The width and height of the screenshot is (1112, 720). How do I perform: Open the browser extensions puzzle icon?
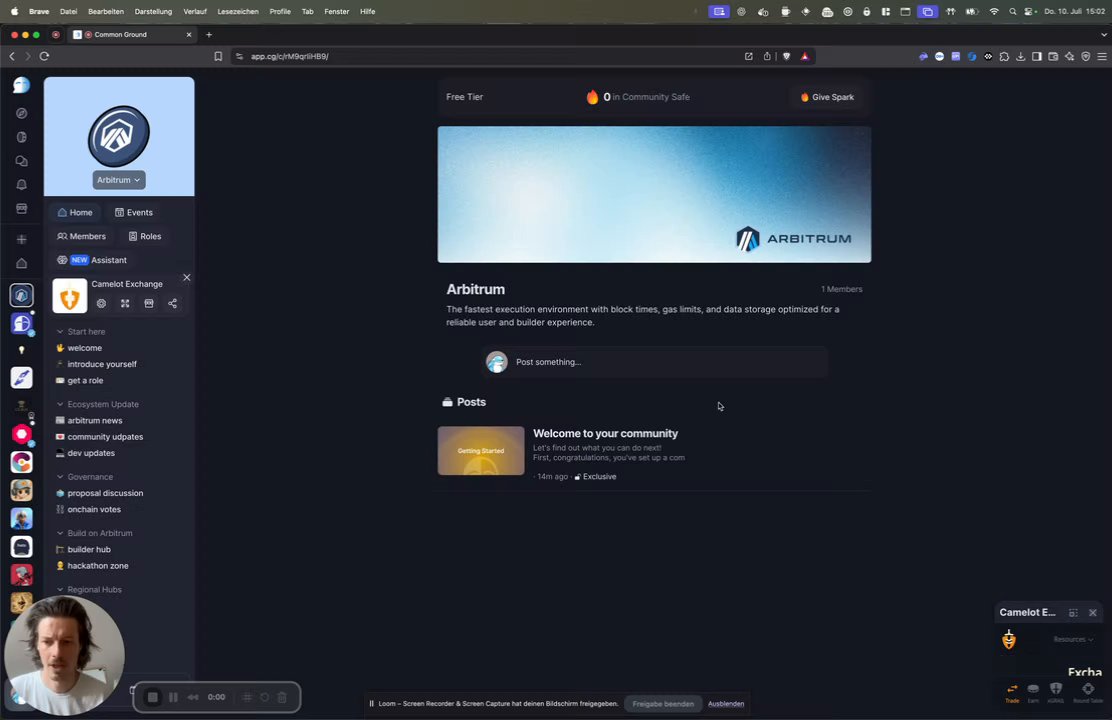click(1004, 56)
